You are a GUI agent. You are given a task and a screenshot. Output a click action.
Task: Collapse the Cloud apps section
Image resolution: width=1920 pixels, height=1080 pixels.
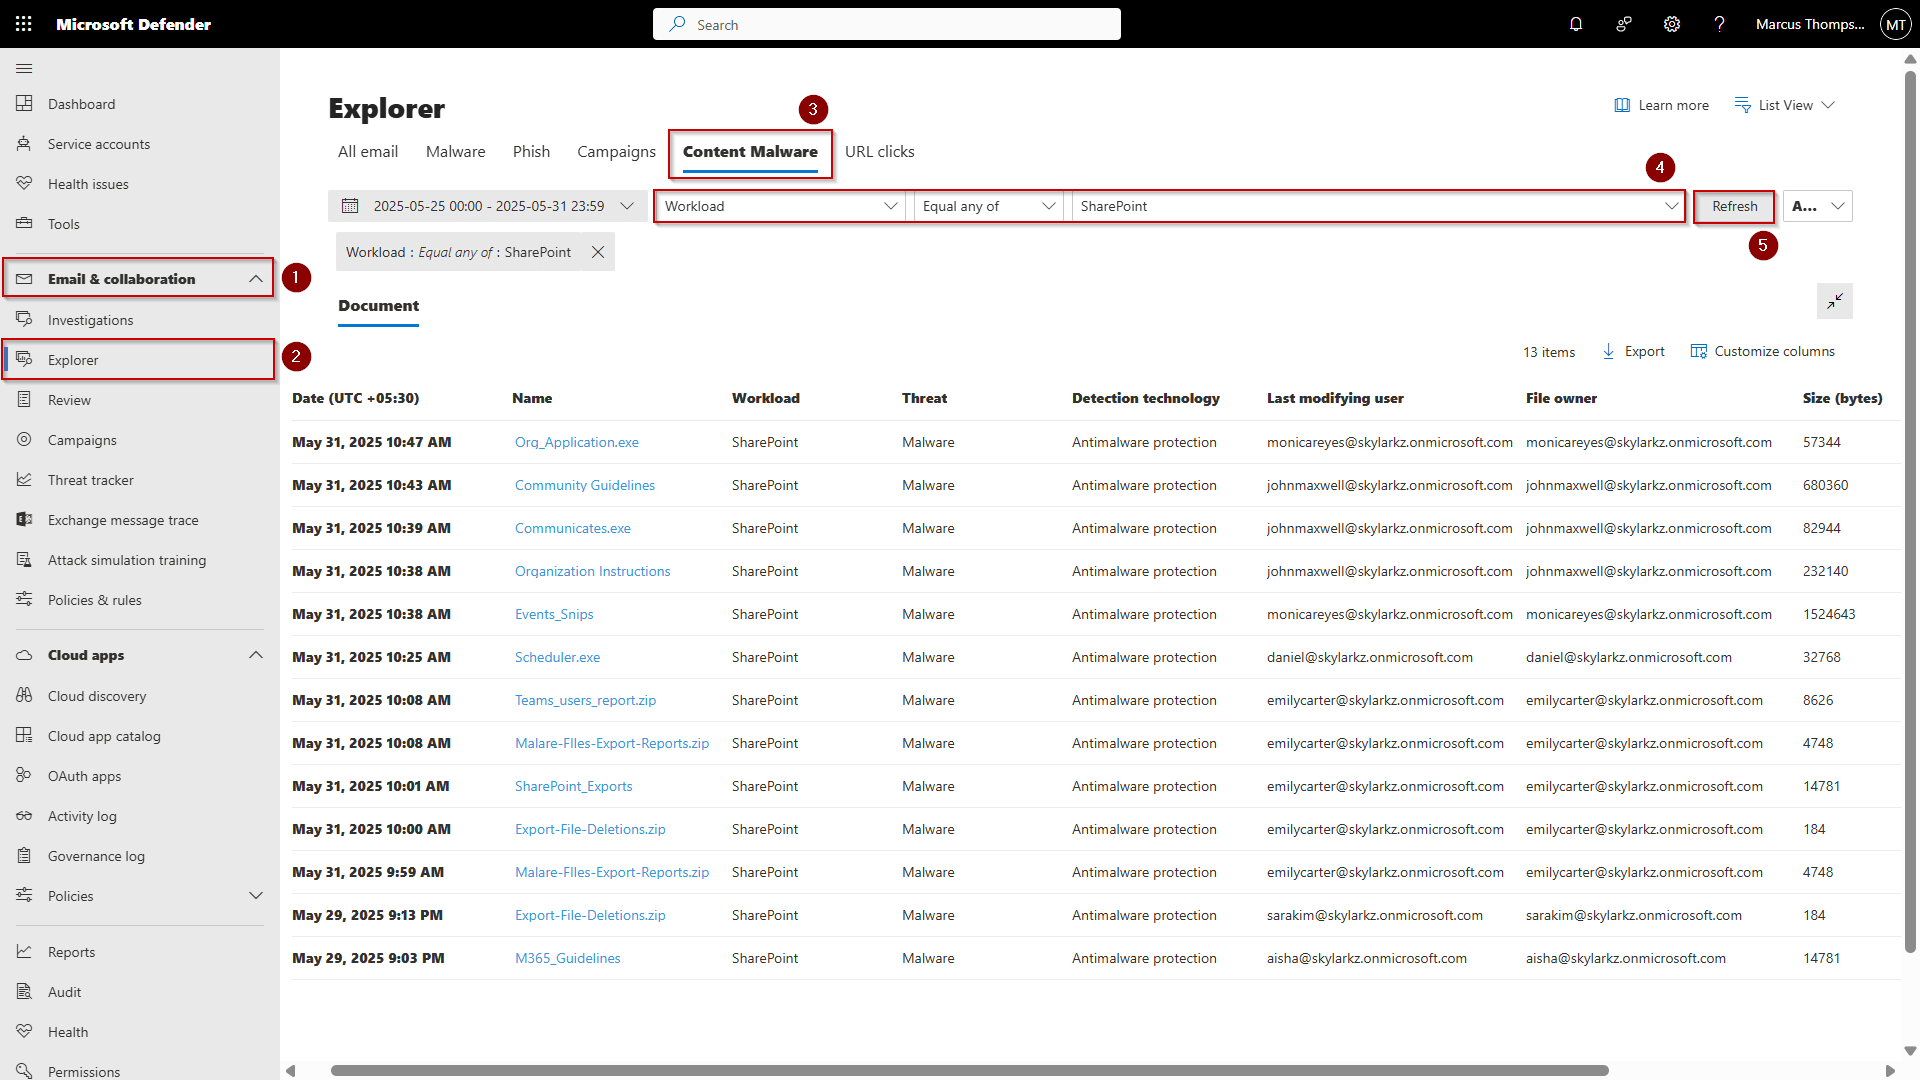click(256, 655)
